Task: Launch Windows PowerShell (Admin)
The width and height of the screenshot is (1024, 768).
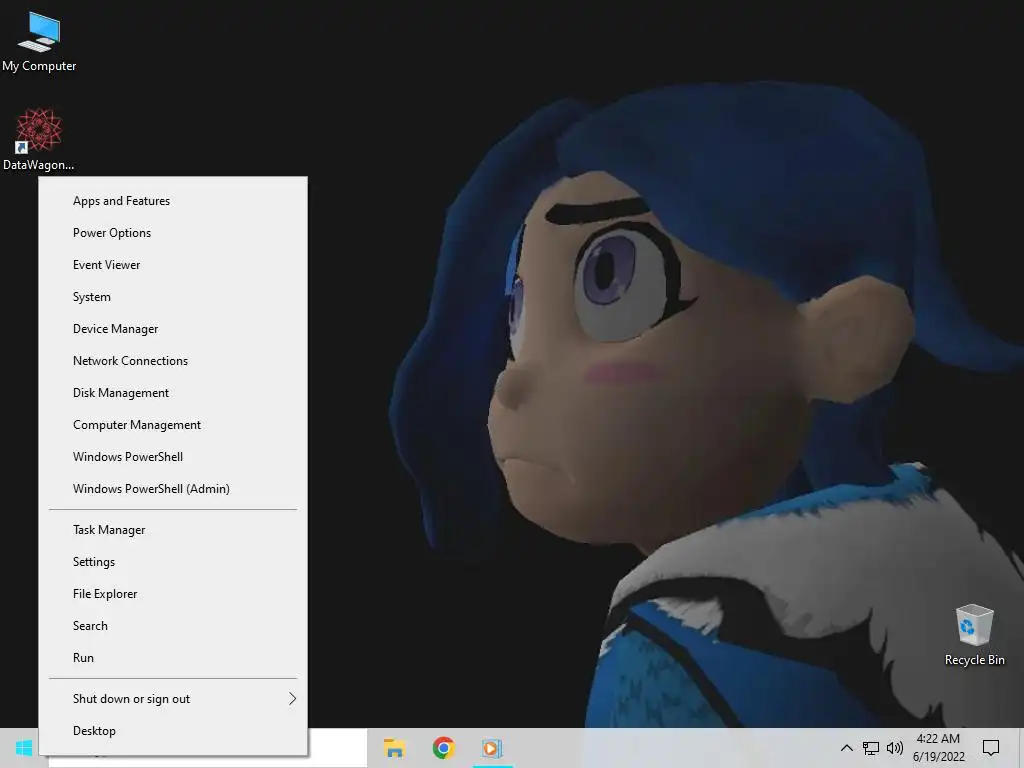Action: pos(173,488)
